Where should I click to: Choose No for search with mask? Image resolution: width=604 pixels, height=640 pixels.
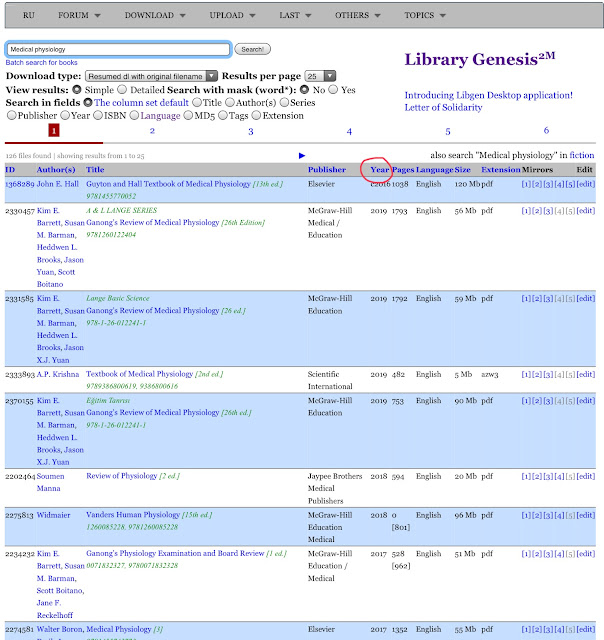[304, 89]
